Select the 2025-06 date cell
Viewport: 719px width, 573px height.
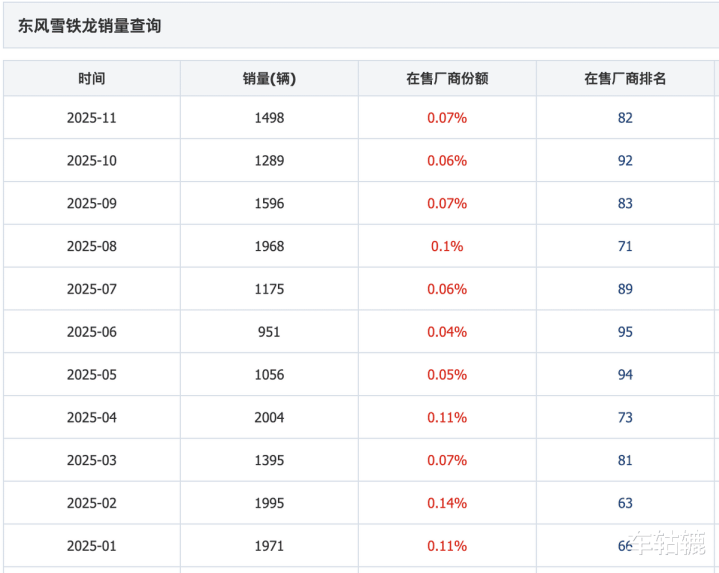[92, 331]
